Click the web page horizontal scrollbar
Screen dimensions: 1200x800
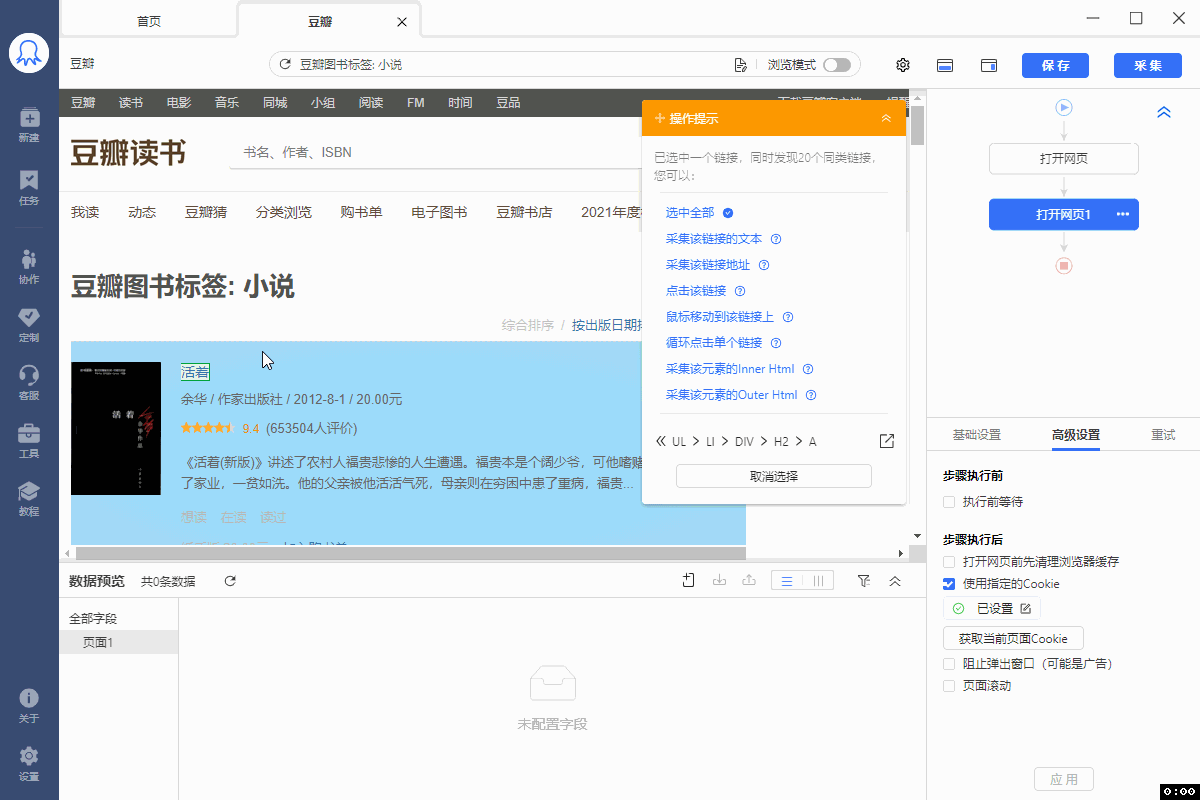(411, 553)
